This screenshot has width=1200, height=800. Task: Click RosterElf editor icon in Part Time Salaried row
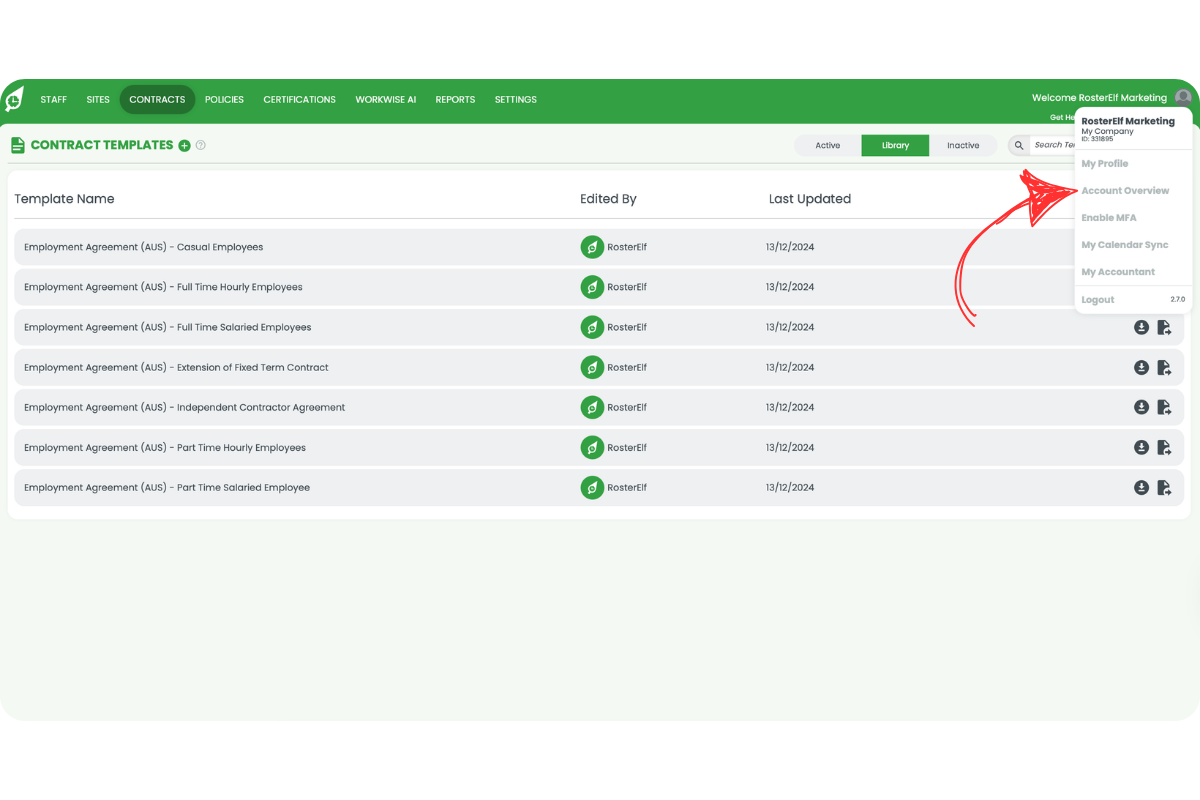click(592, 487)
